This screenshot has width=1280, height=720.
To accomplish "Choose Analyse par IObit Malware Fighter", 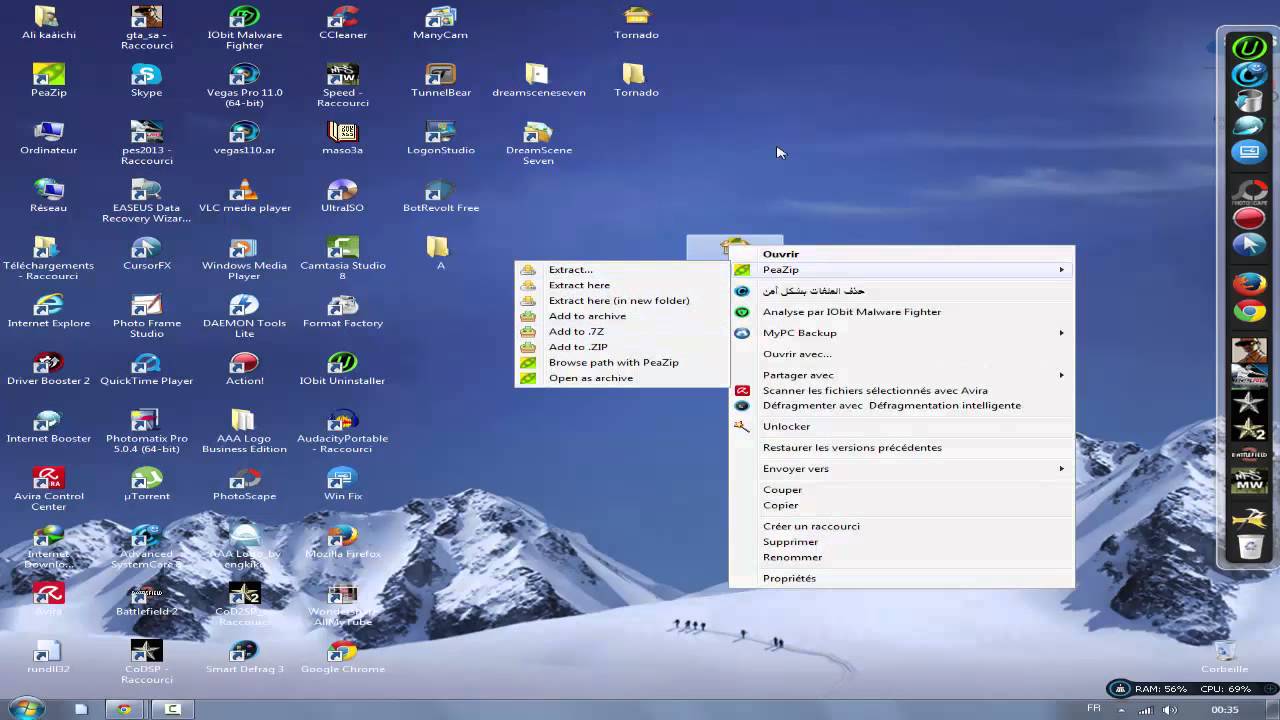I will pos(902,312).
